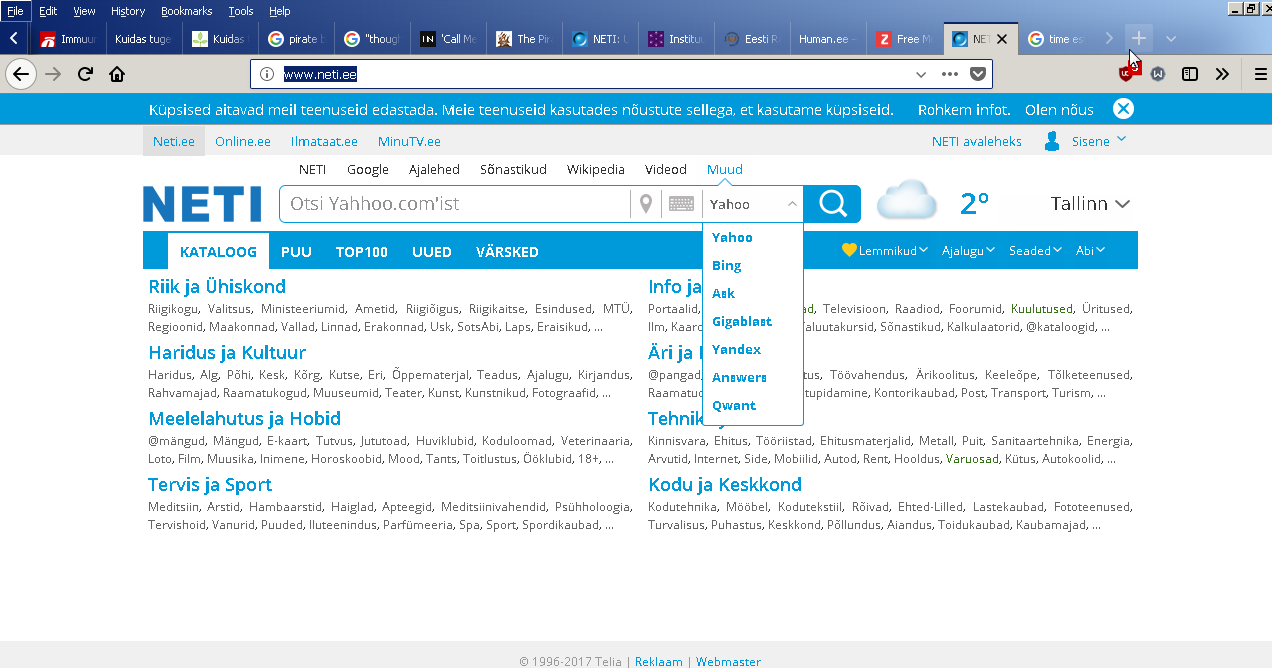Open the Abi dropdown

[1090, 251]
